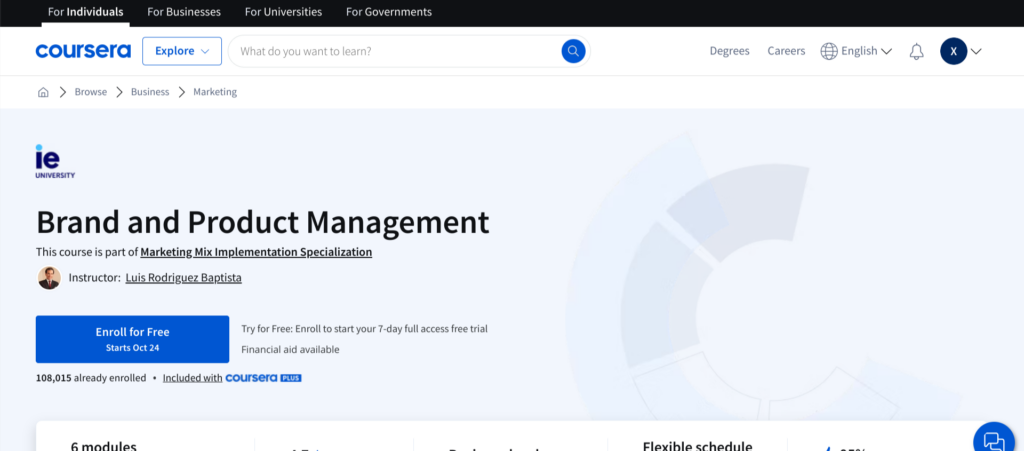Expand the Explore dropdown
This screenshot has height=451, width=1024.
pos(181,51)
